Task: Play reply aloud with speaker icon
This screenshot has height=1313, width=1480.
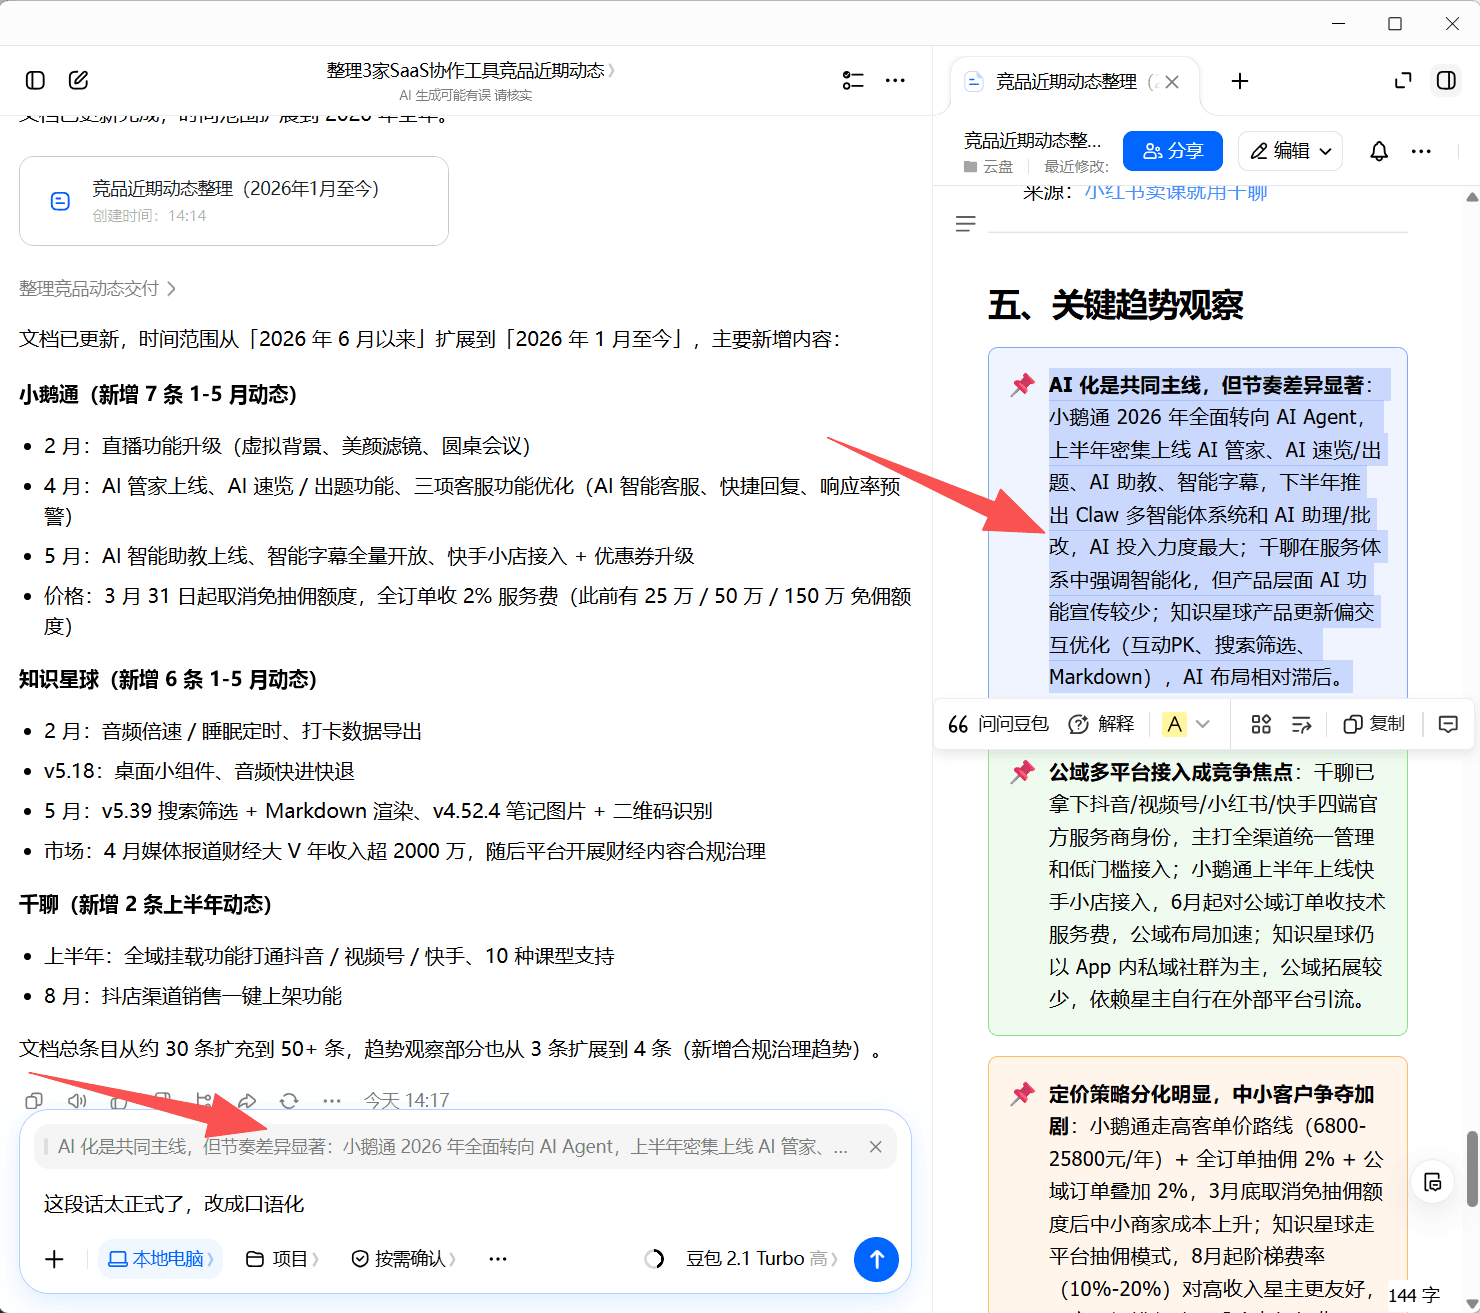Action: 76,1101
